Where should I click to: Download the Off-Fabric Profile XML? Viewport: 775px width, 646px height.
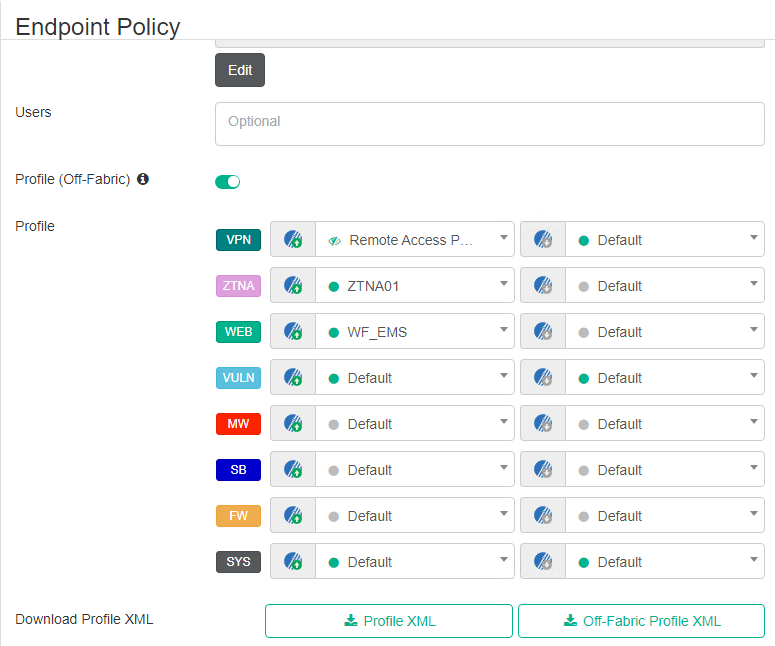pos(642,621)
